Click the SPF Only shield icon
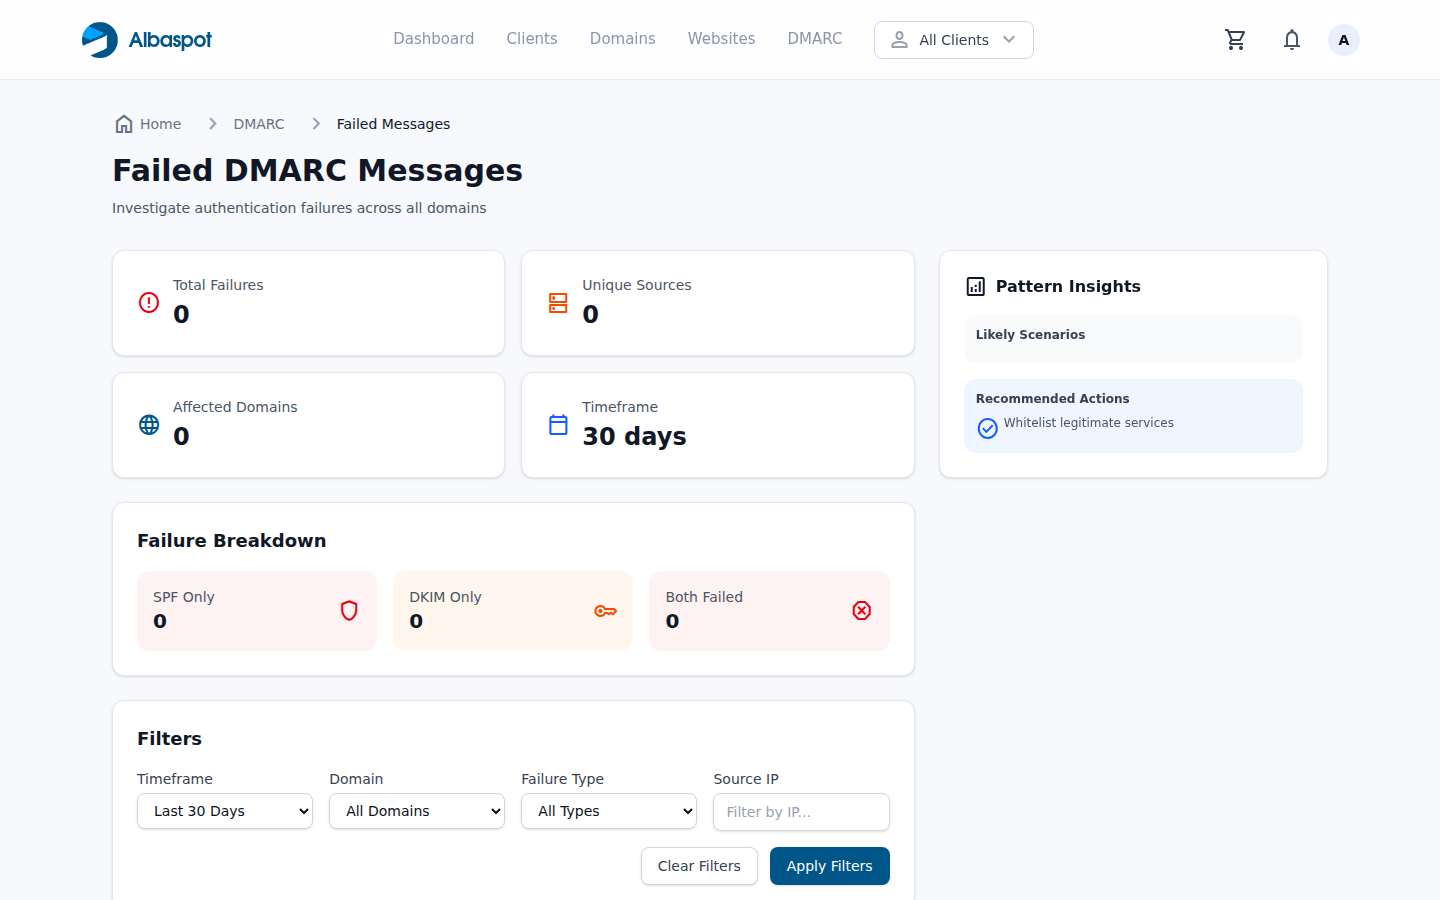This screenshot has width=1440, height=900. coord(350,610)
